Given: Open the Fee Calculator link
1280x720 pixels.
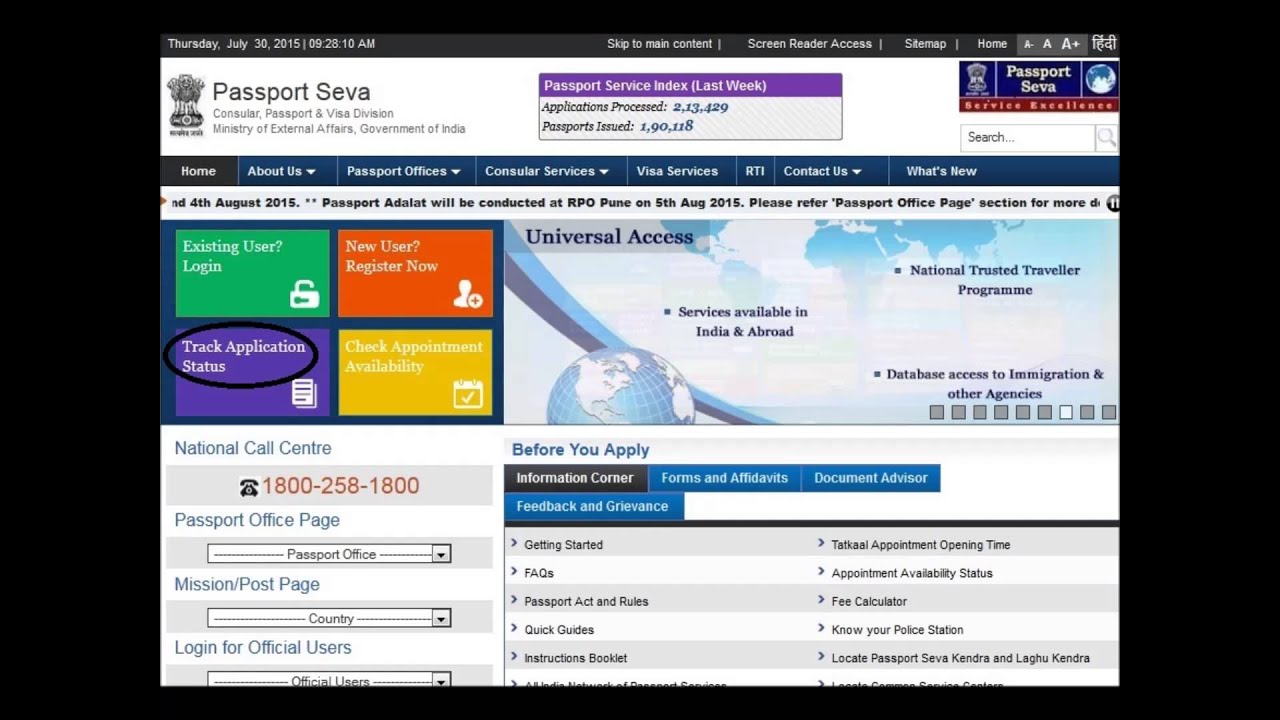Looking at the screenshot, I should click(x=869, y=602).
